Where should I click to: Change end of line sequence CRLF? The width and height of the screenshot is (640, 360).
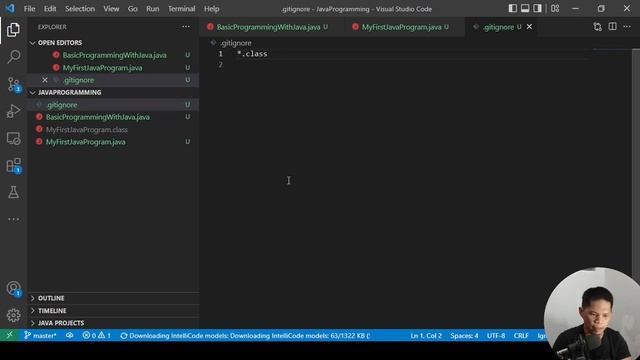tap(521, 336)
